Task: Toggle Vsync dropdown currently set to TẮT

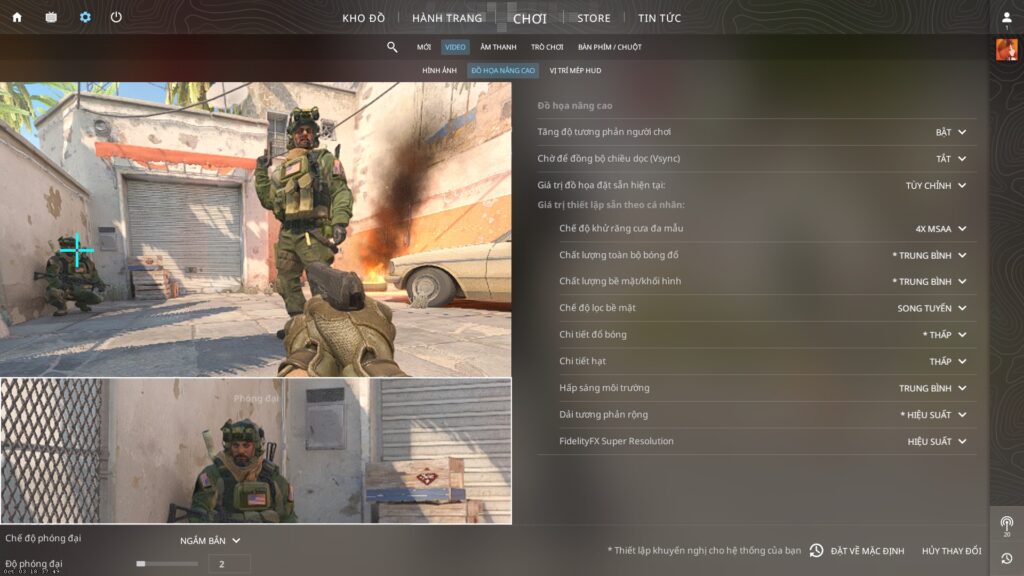Action: [951, 158]
